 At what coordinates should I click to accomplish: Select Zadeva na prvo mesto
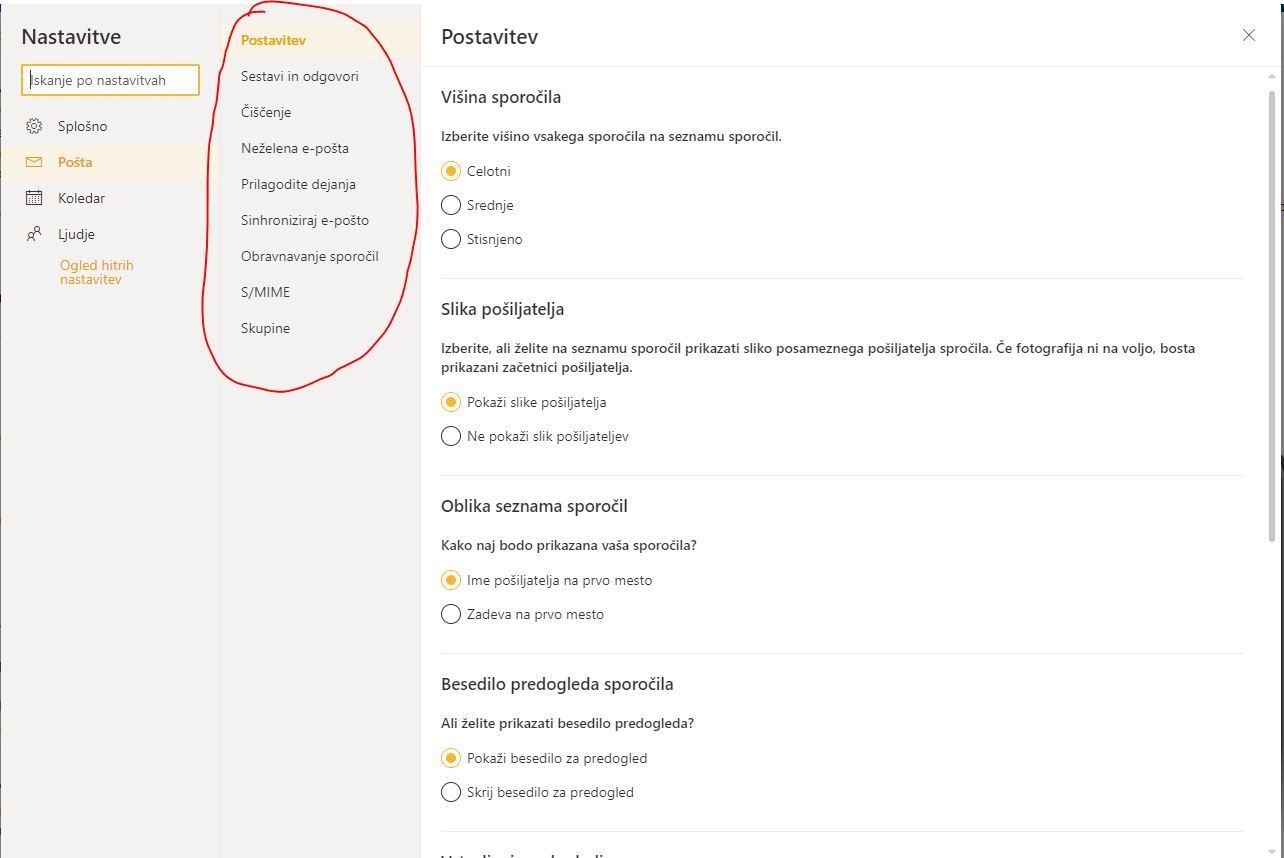tap(451, 614)
